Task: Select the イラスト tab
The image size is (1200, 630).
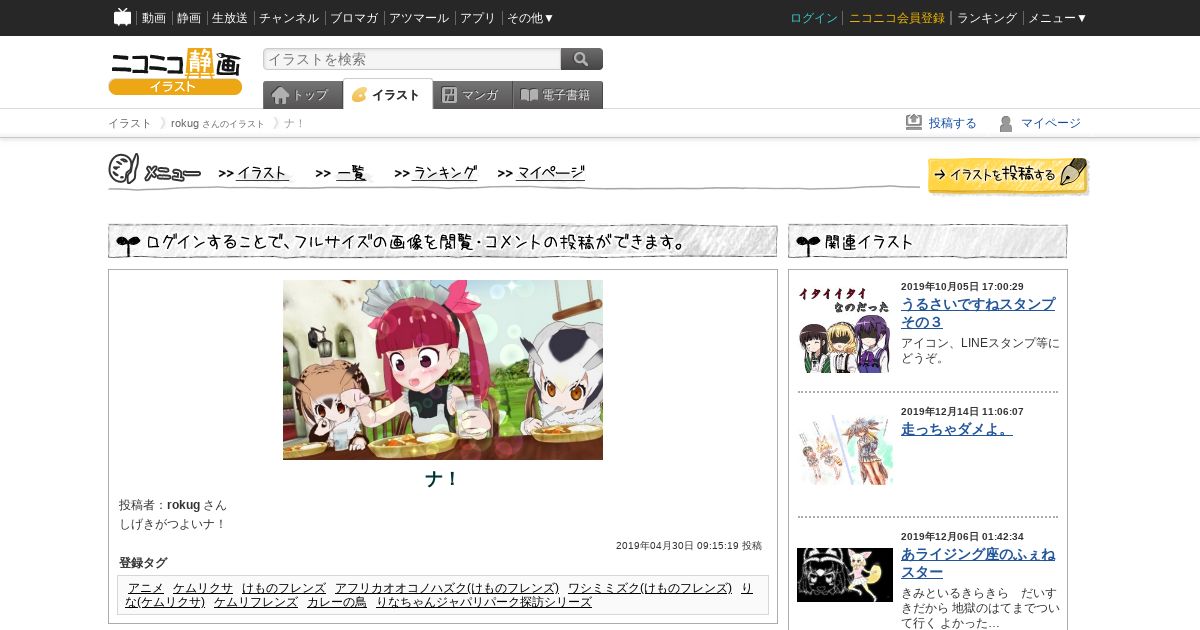Action: point(388,94)
